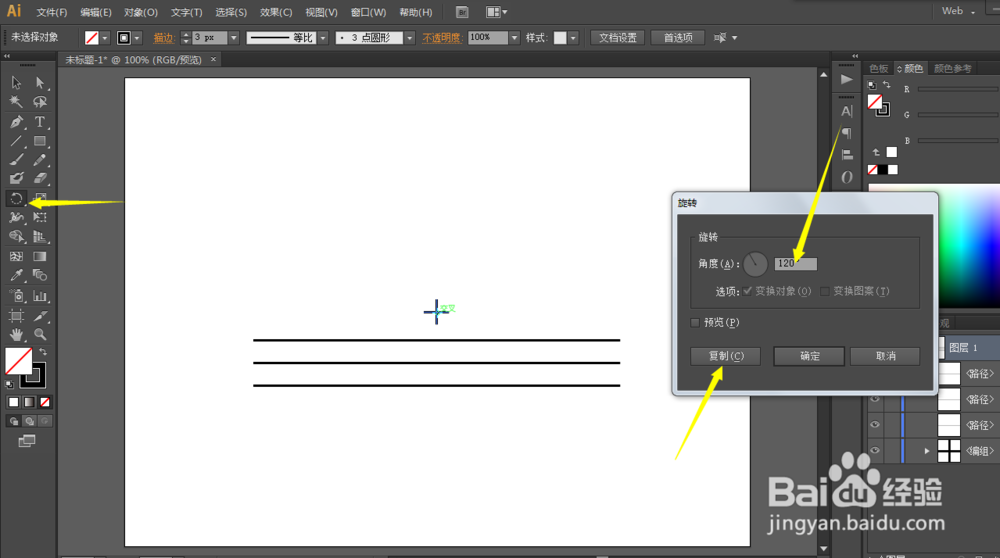
Task: Switch to the 色板 tab
Action: (x=879, y=68)
